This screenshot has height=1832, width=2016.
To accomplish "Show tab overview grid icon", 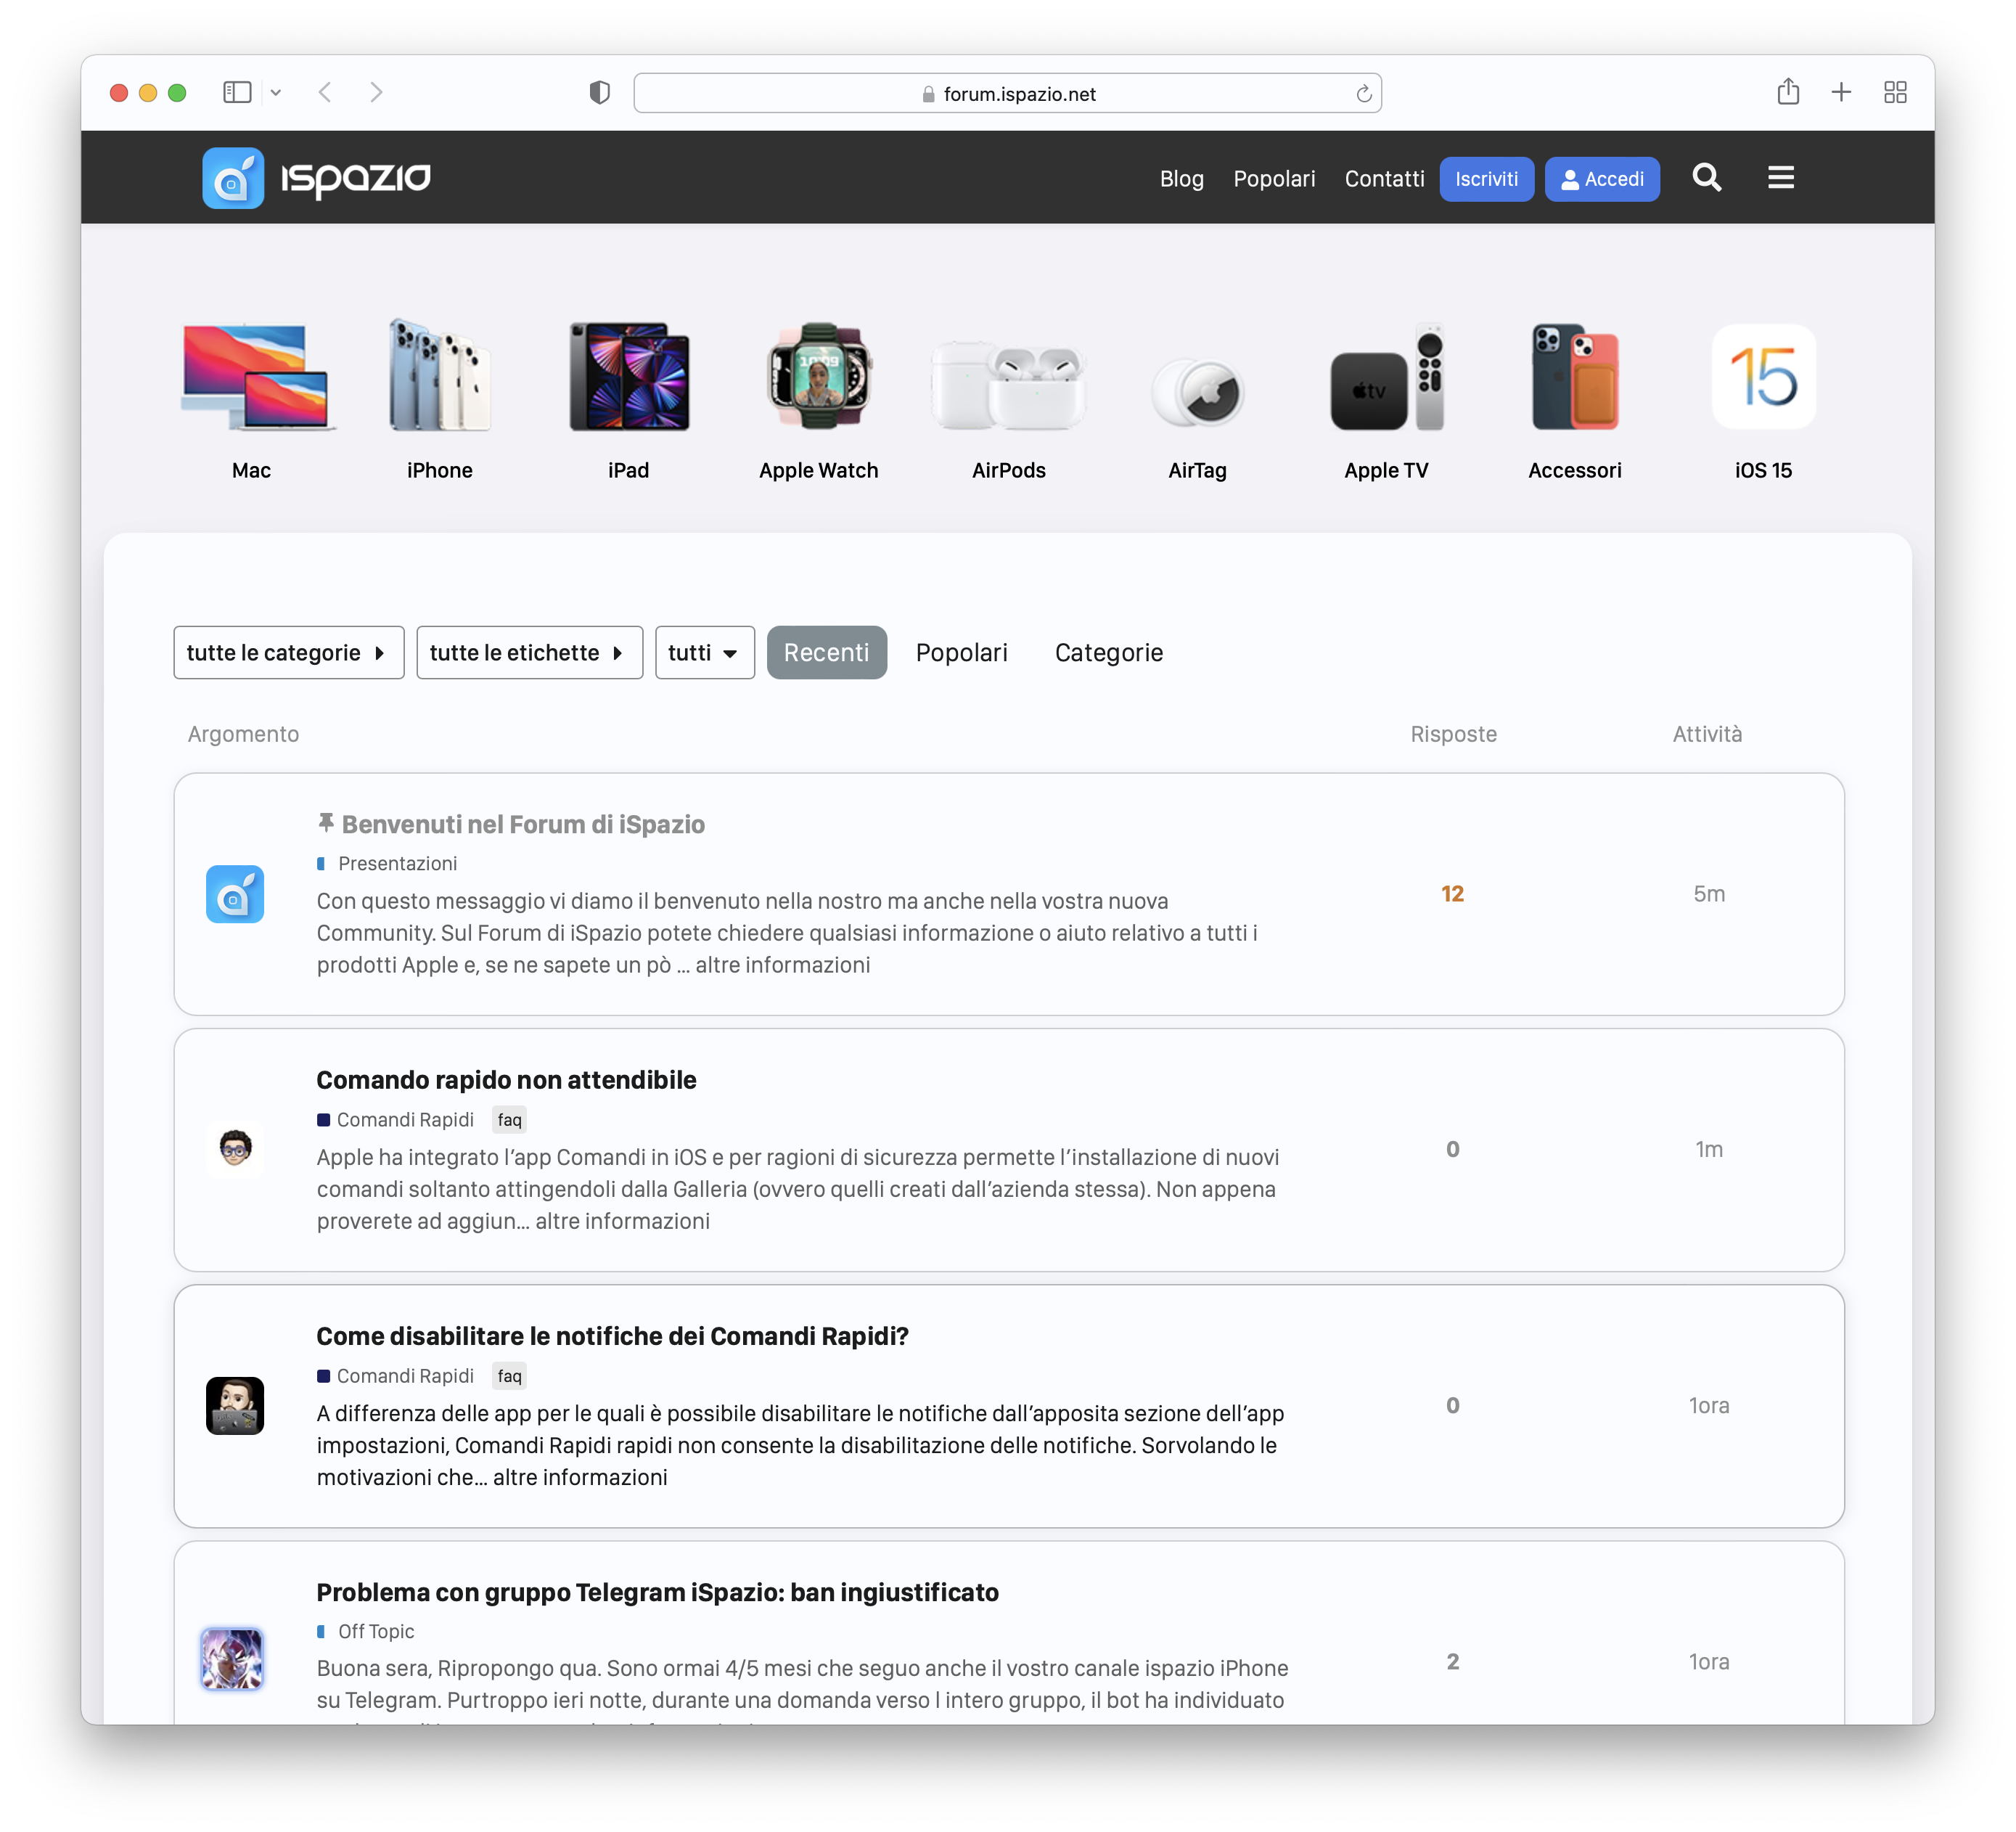I will pos(1895,93).
